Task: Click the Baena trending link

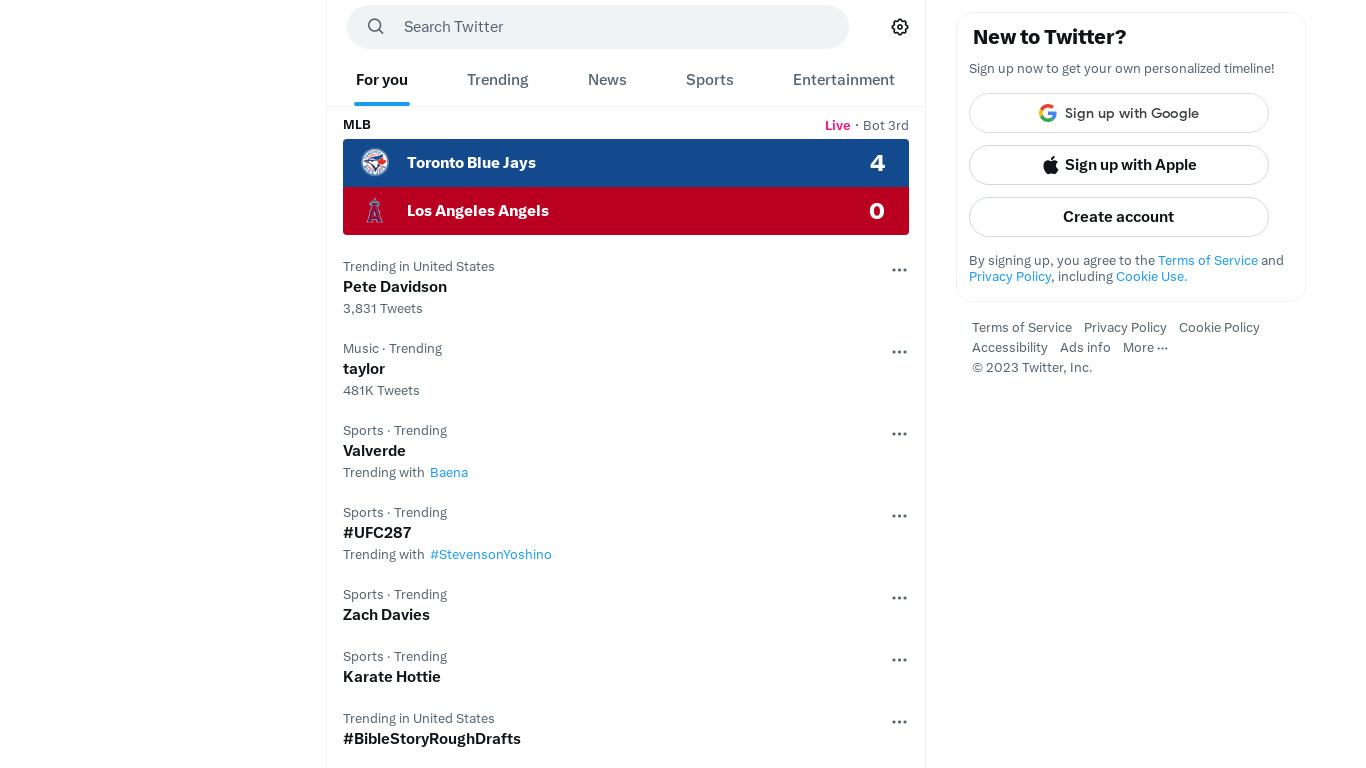Action: click(x=449, y=472)
